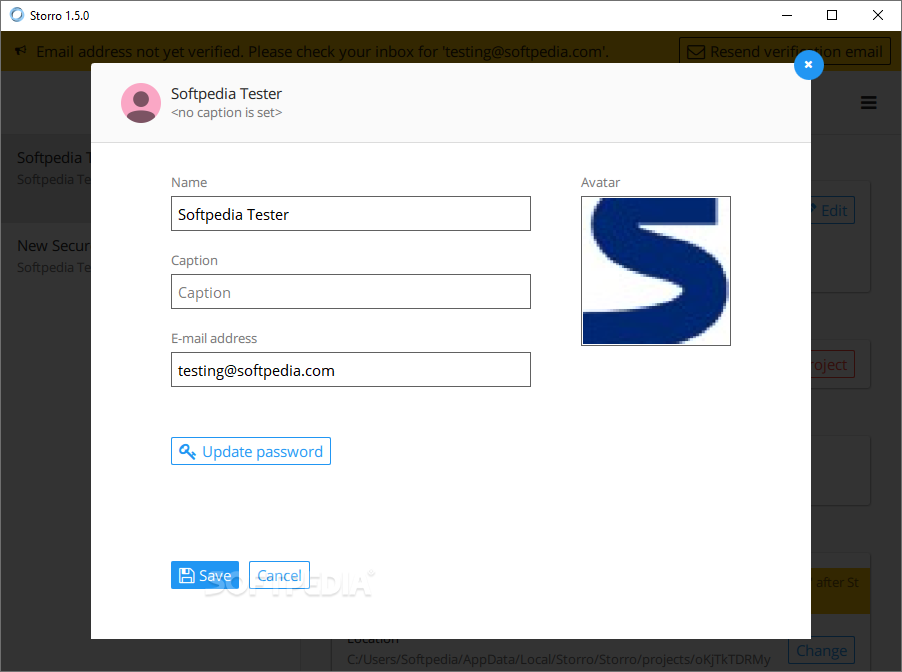The image size is (902, 672).
Task: Close the Storro window
Action: [x=878, y=16]
